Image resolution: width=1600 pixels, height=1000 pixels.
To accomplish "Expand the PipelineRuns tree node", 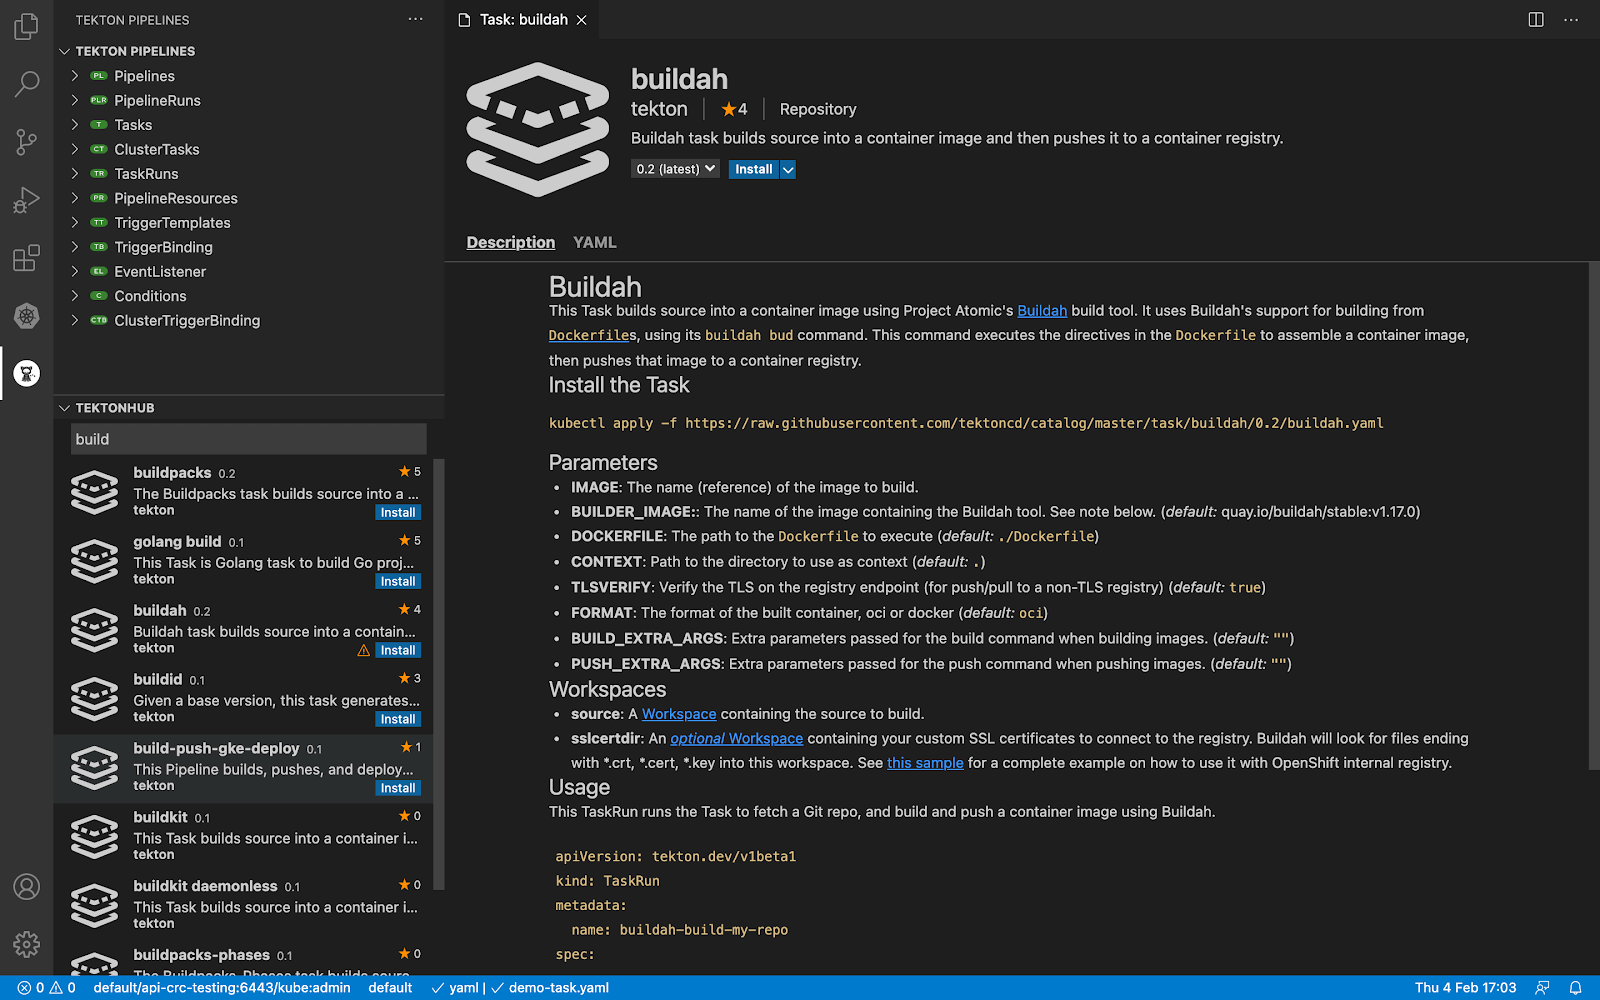I will click(75, 100).
